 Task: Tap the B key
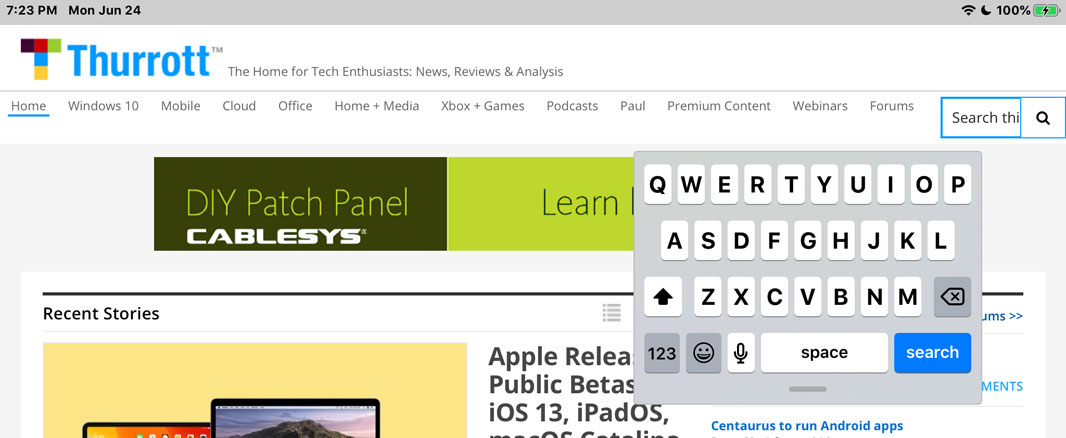841,297
